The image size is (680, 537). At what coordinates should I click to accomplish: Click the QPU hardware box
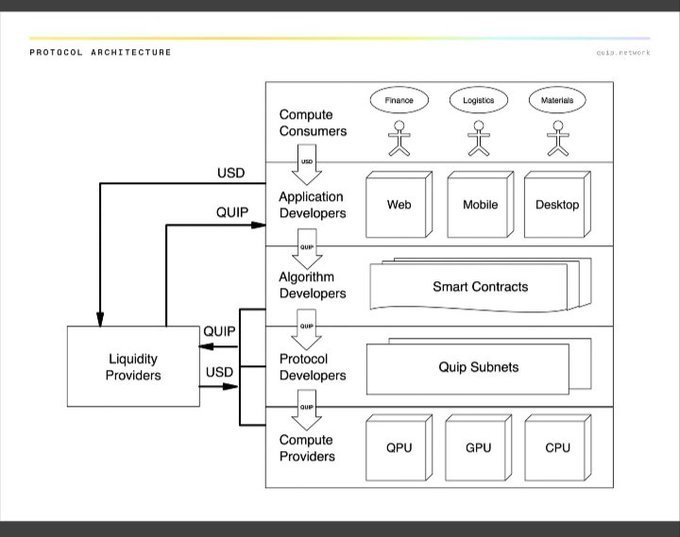(x=399, y=448)
